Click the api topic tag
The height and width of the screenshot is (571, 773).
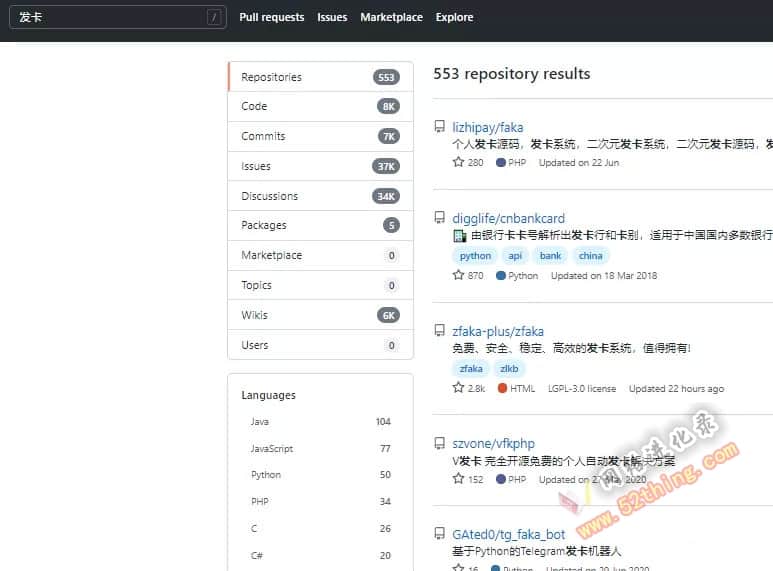coord(515,256)
